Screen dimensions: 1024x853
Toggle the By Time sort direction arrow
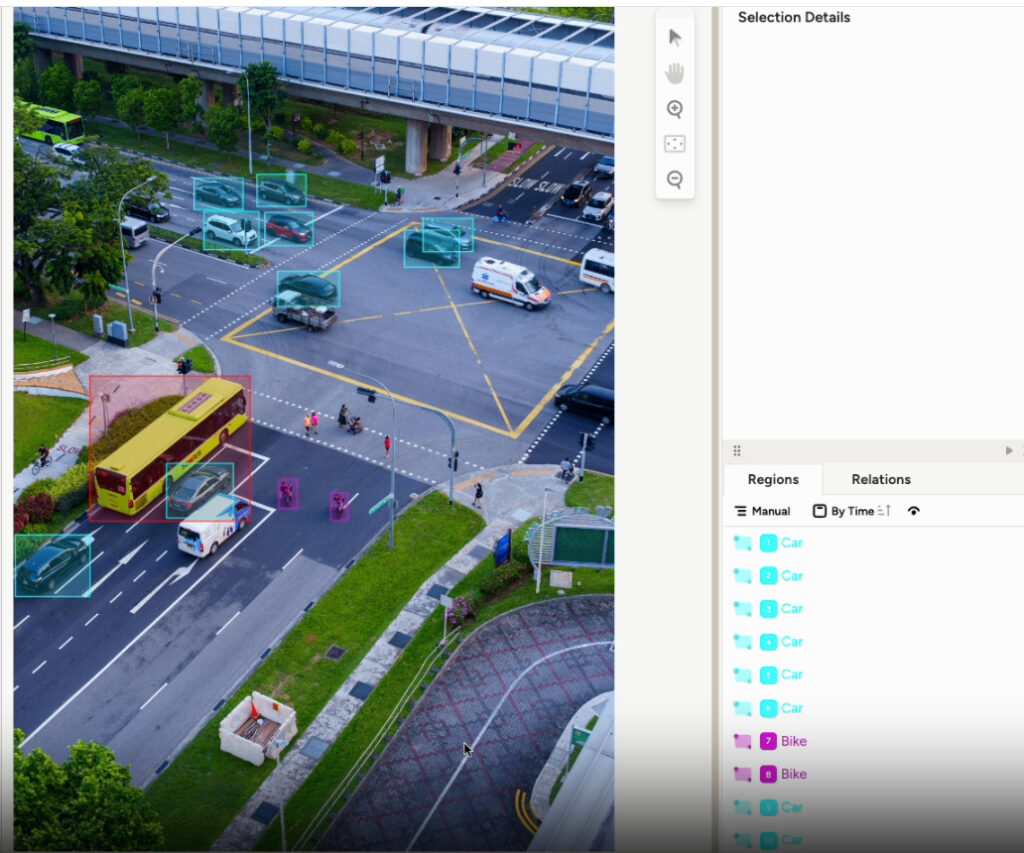coord(884,511)
